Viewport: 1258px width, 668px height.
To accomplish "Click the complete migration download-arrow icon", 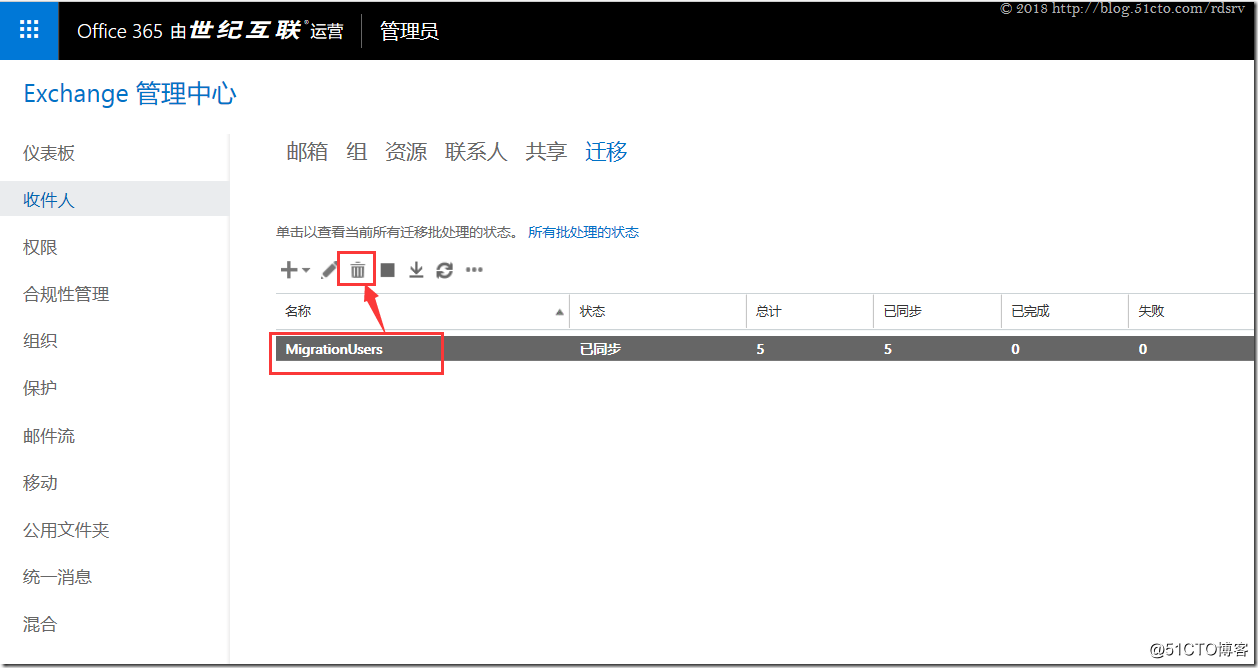I will click(x=416, y=270).
